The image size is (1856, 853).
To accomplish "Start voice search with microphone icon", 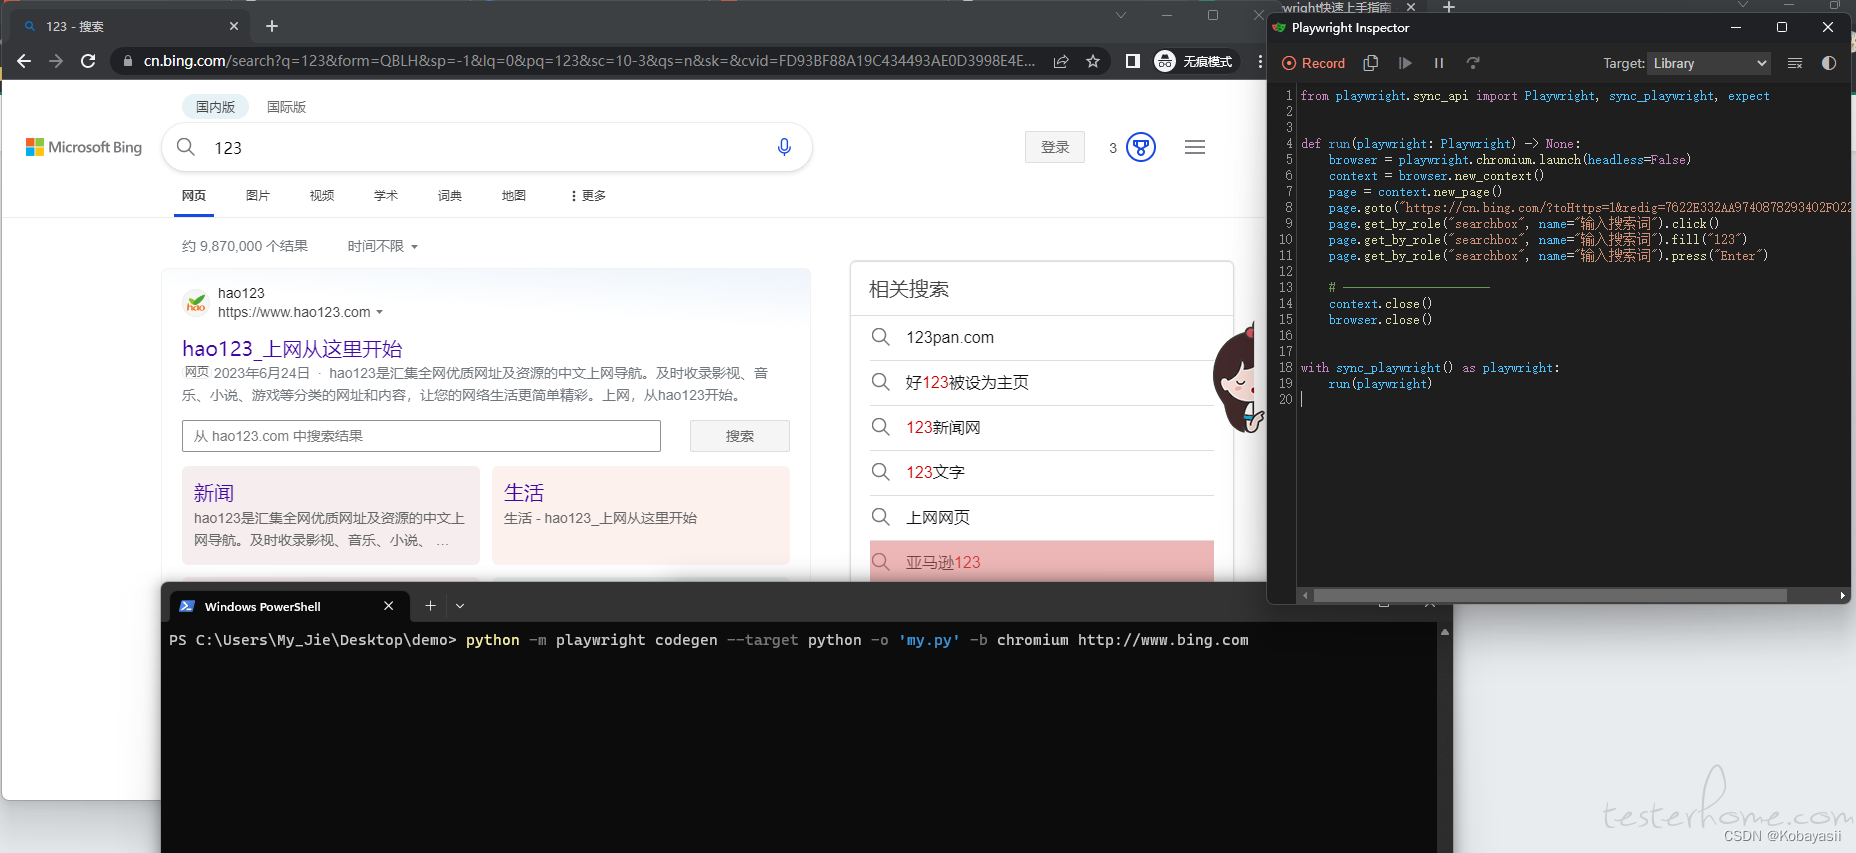I will click(x=784, y=147).
